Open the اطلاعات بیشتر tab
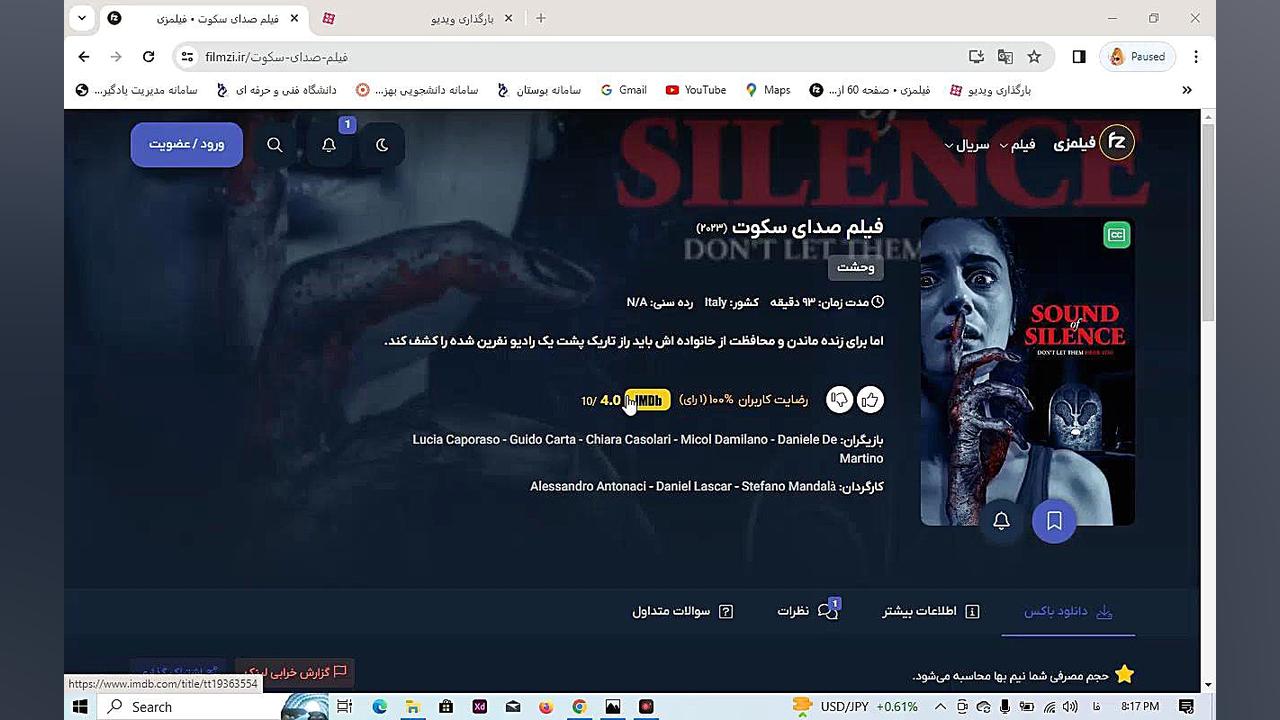The height and width of the screenshot is (720, 1280). point(930,610)
